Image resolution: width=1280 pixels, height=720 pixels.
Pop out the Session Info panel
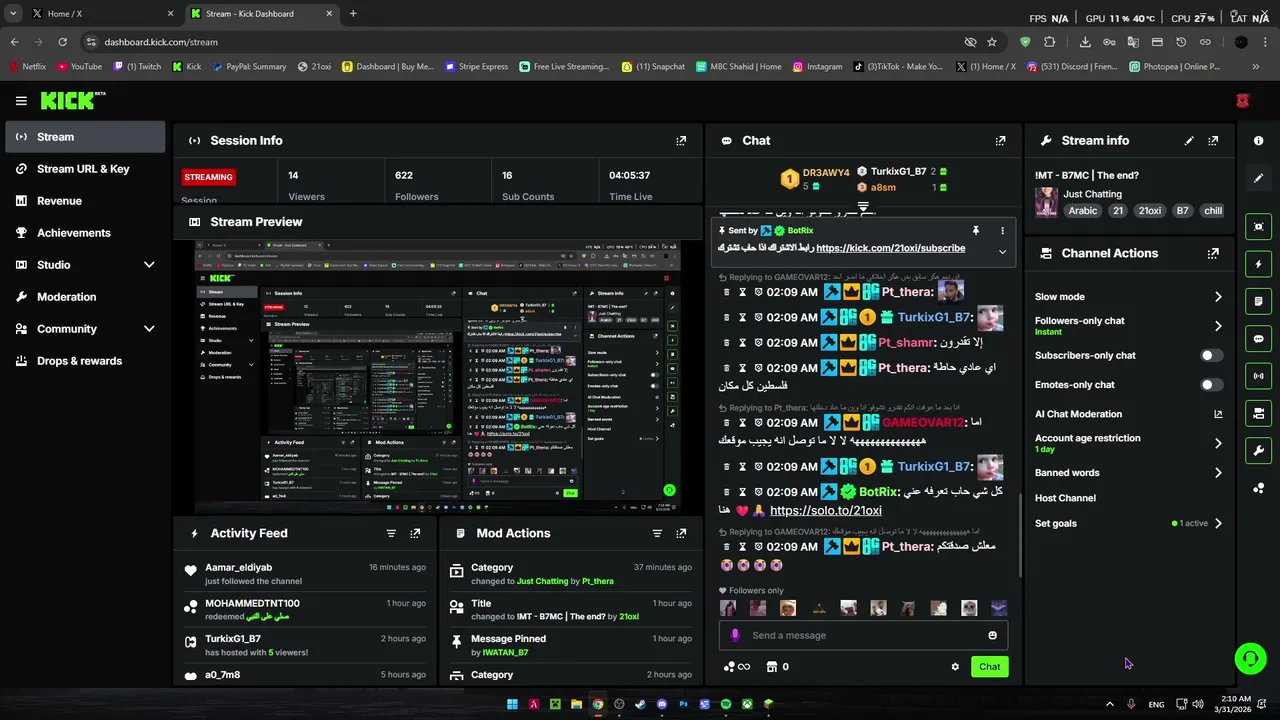pyautogui.click(x=681, y=141)
